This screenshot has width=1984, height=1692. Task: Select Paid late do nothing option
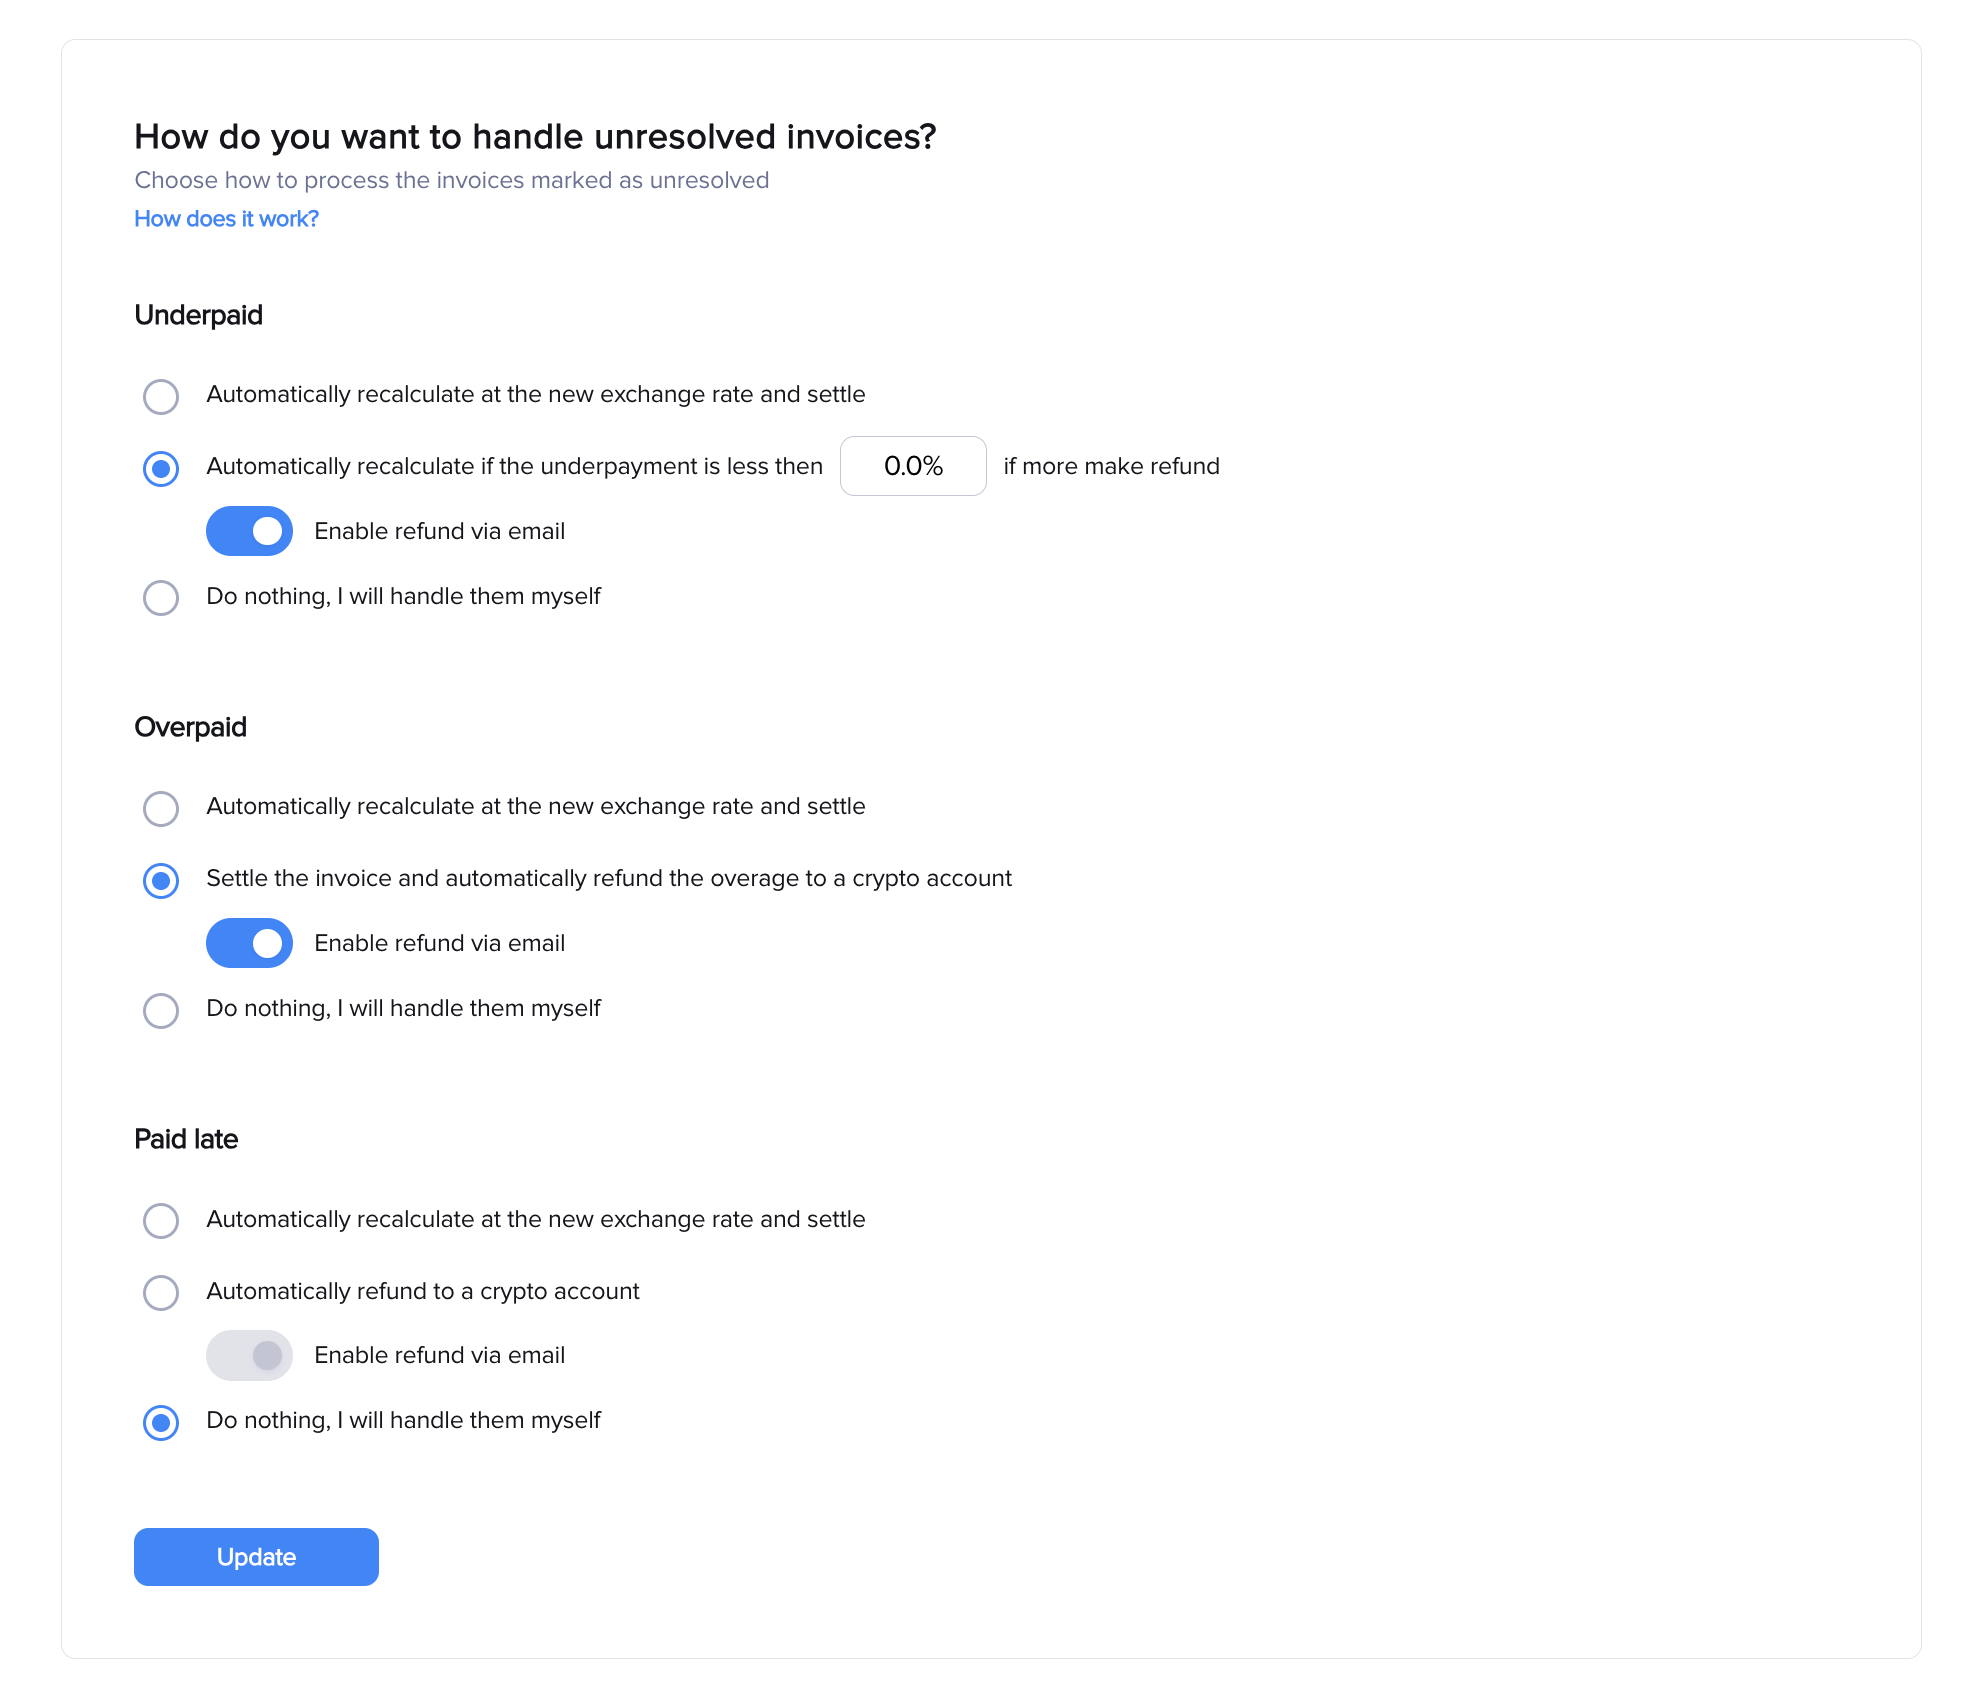coord(161,1422)
